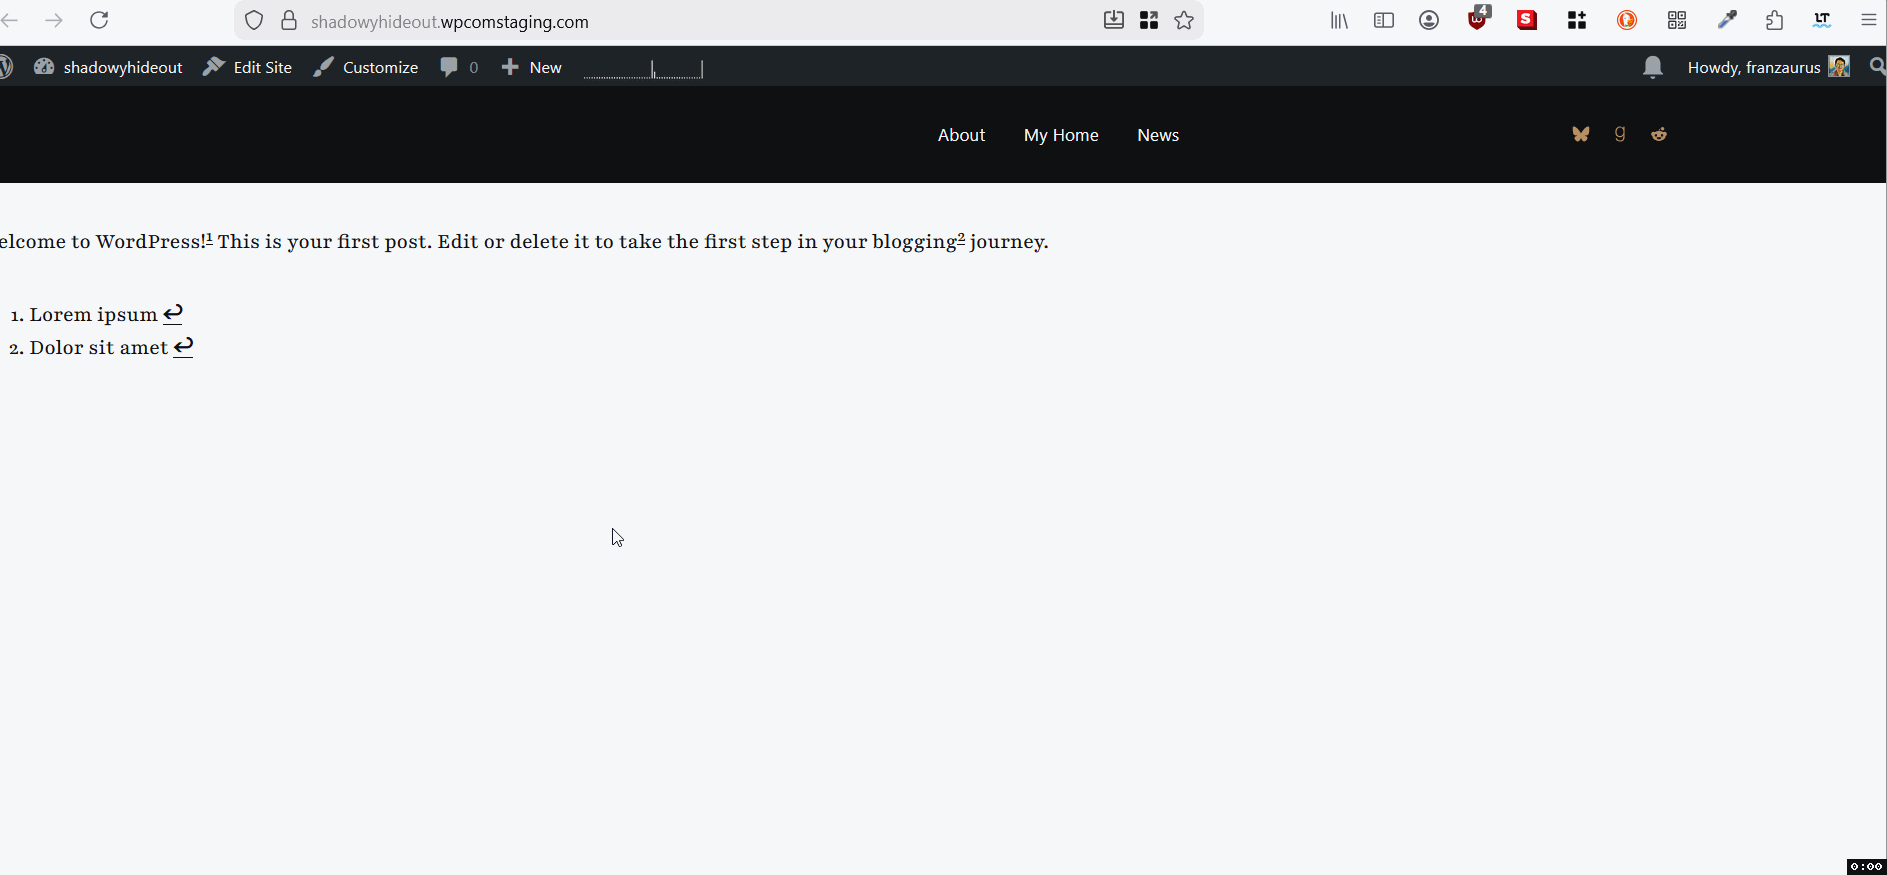1887x875 pixels.
Task: Click Edit Site in the admin bar
Action: pyautogui.click(x=247, y=67)
